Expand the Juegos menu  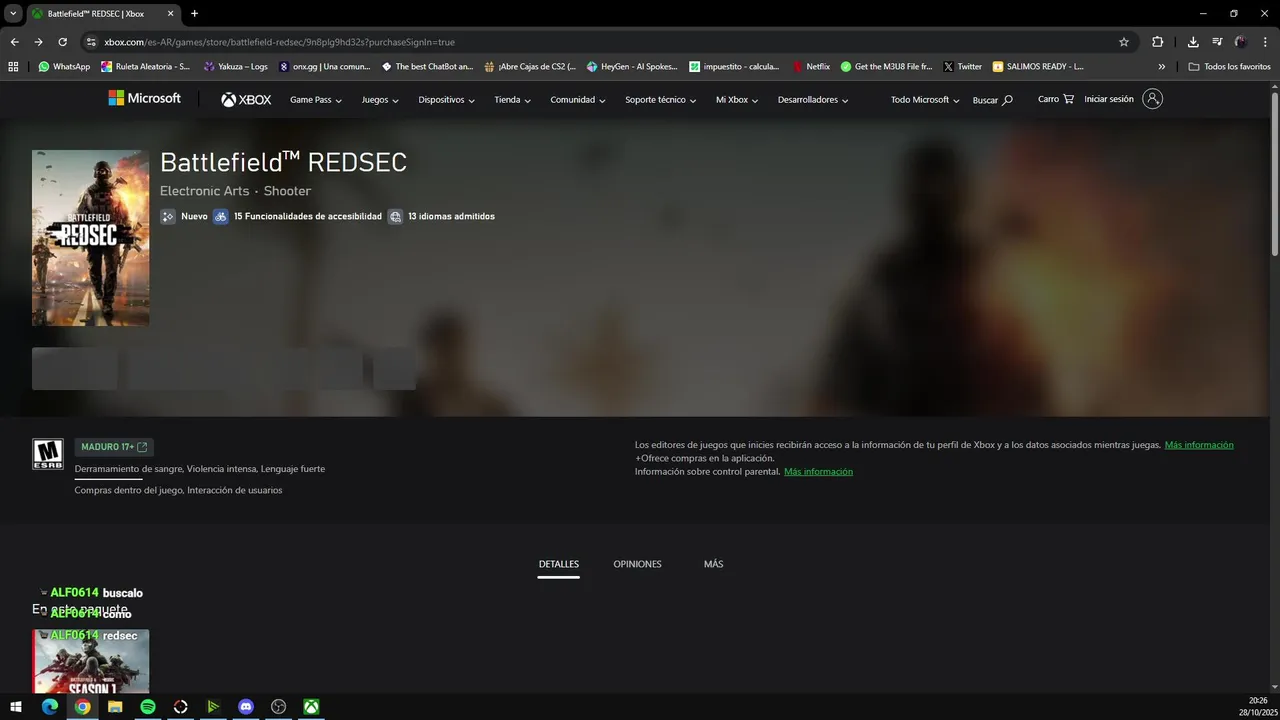pyautogui.click(x=380, y=100)
